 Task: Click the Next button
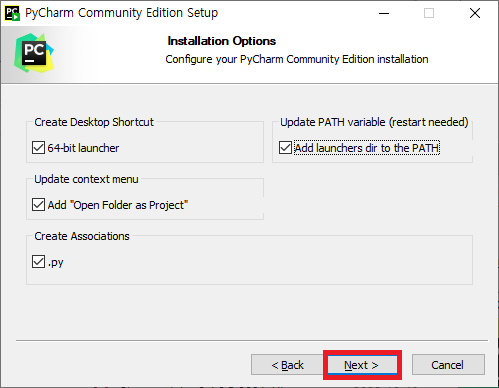tap(362, 365)
